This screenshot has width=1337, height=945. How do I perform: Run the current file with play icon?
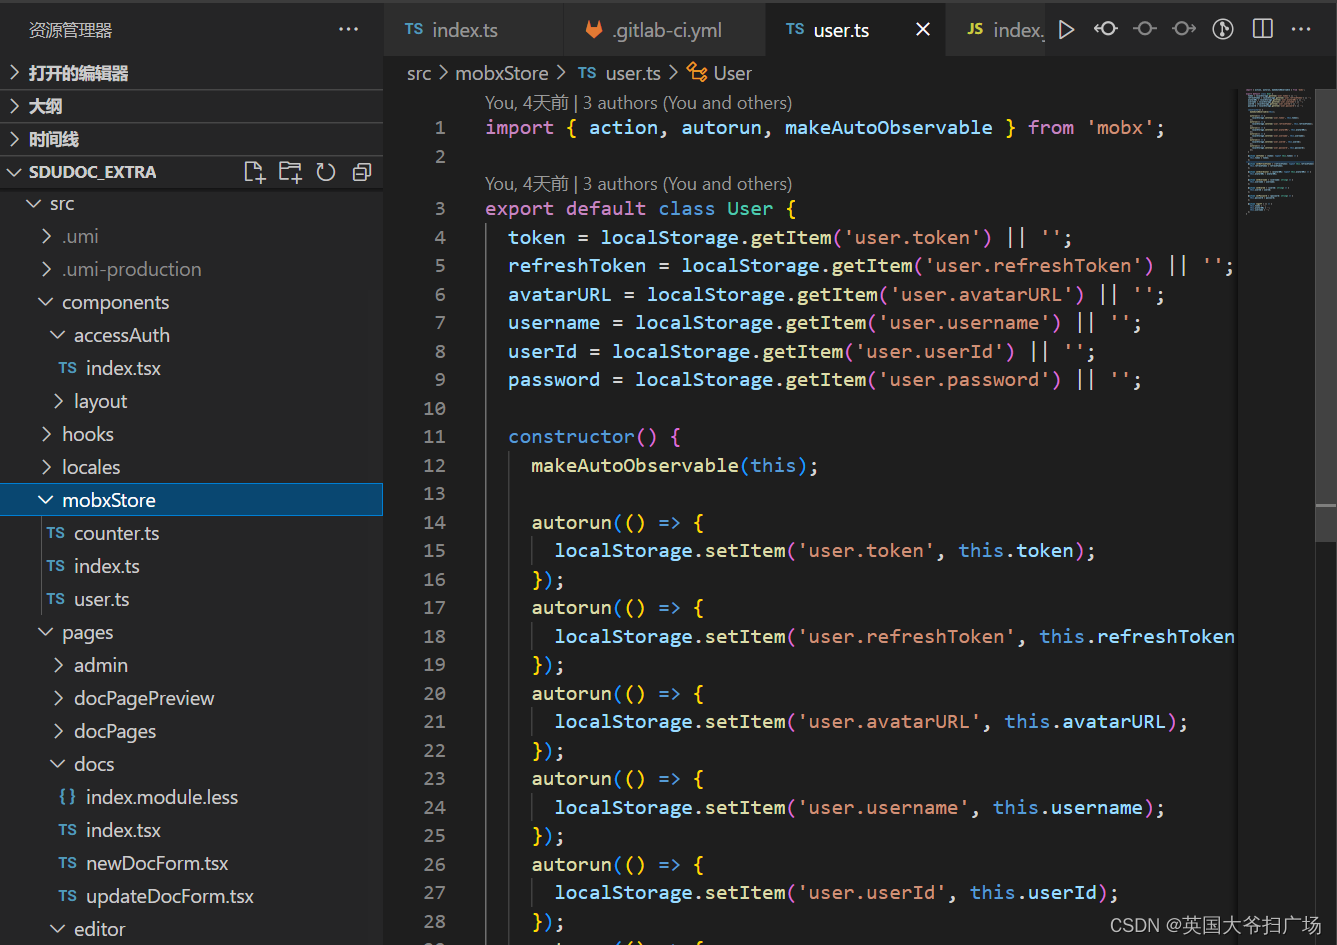coord(1066,30)
